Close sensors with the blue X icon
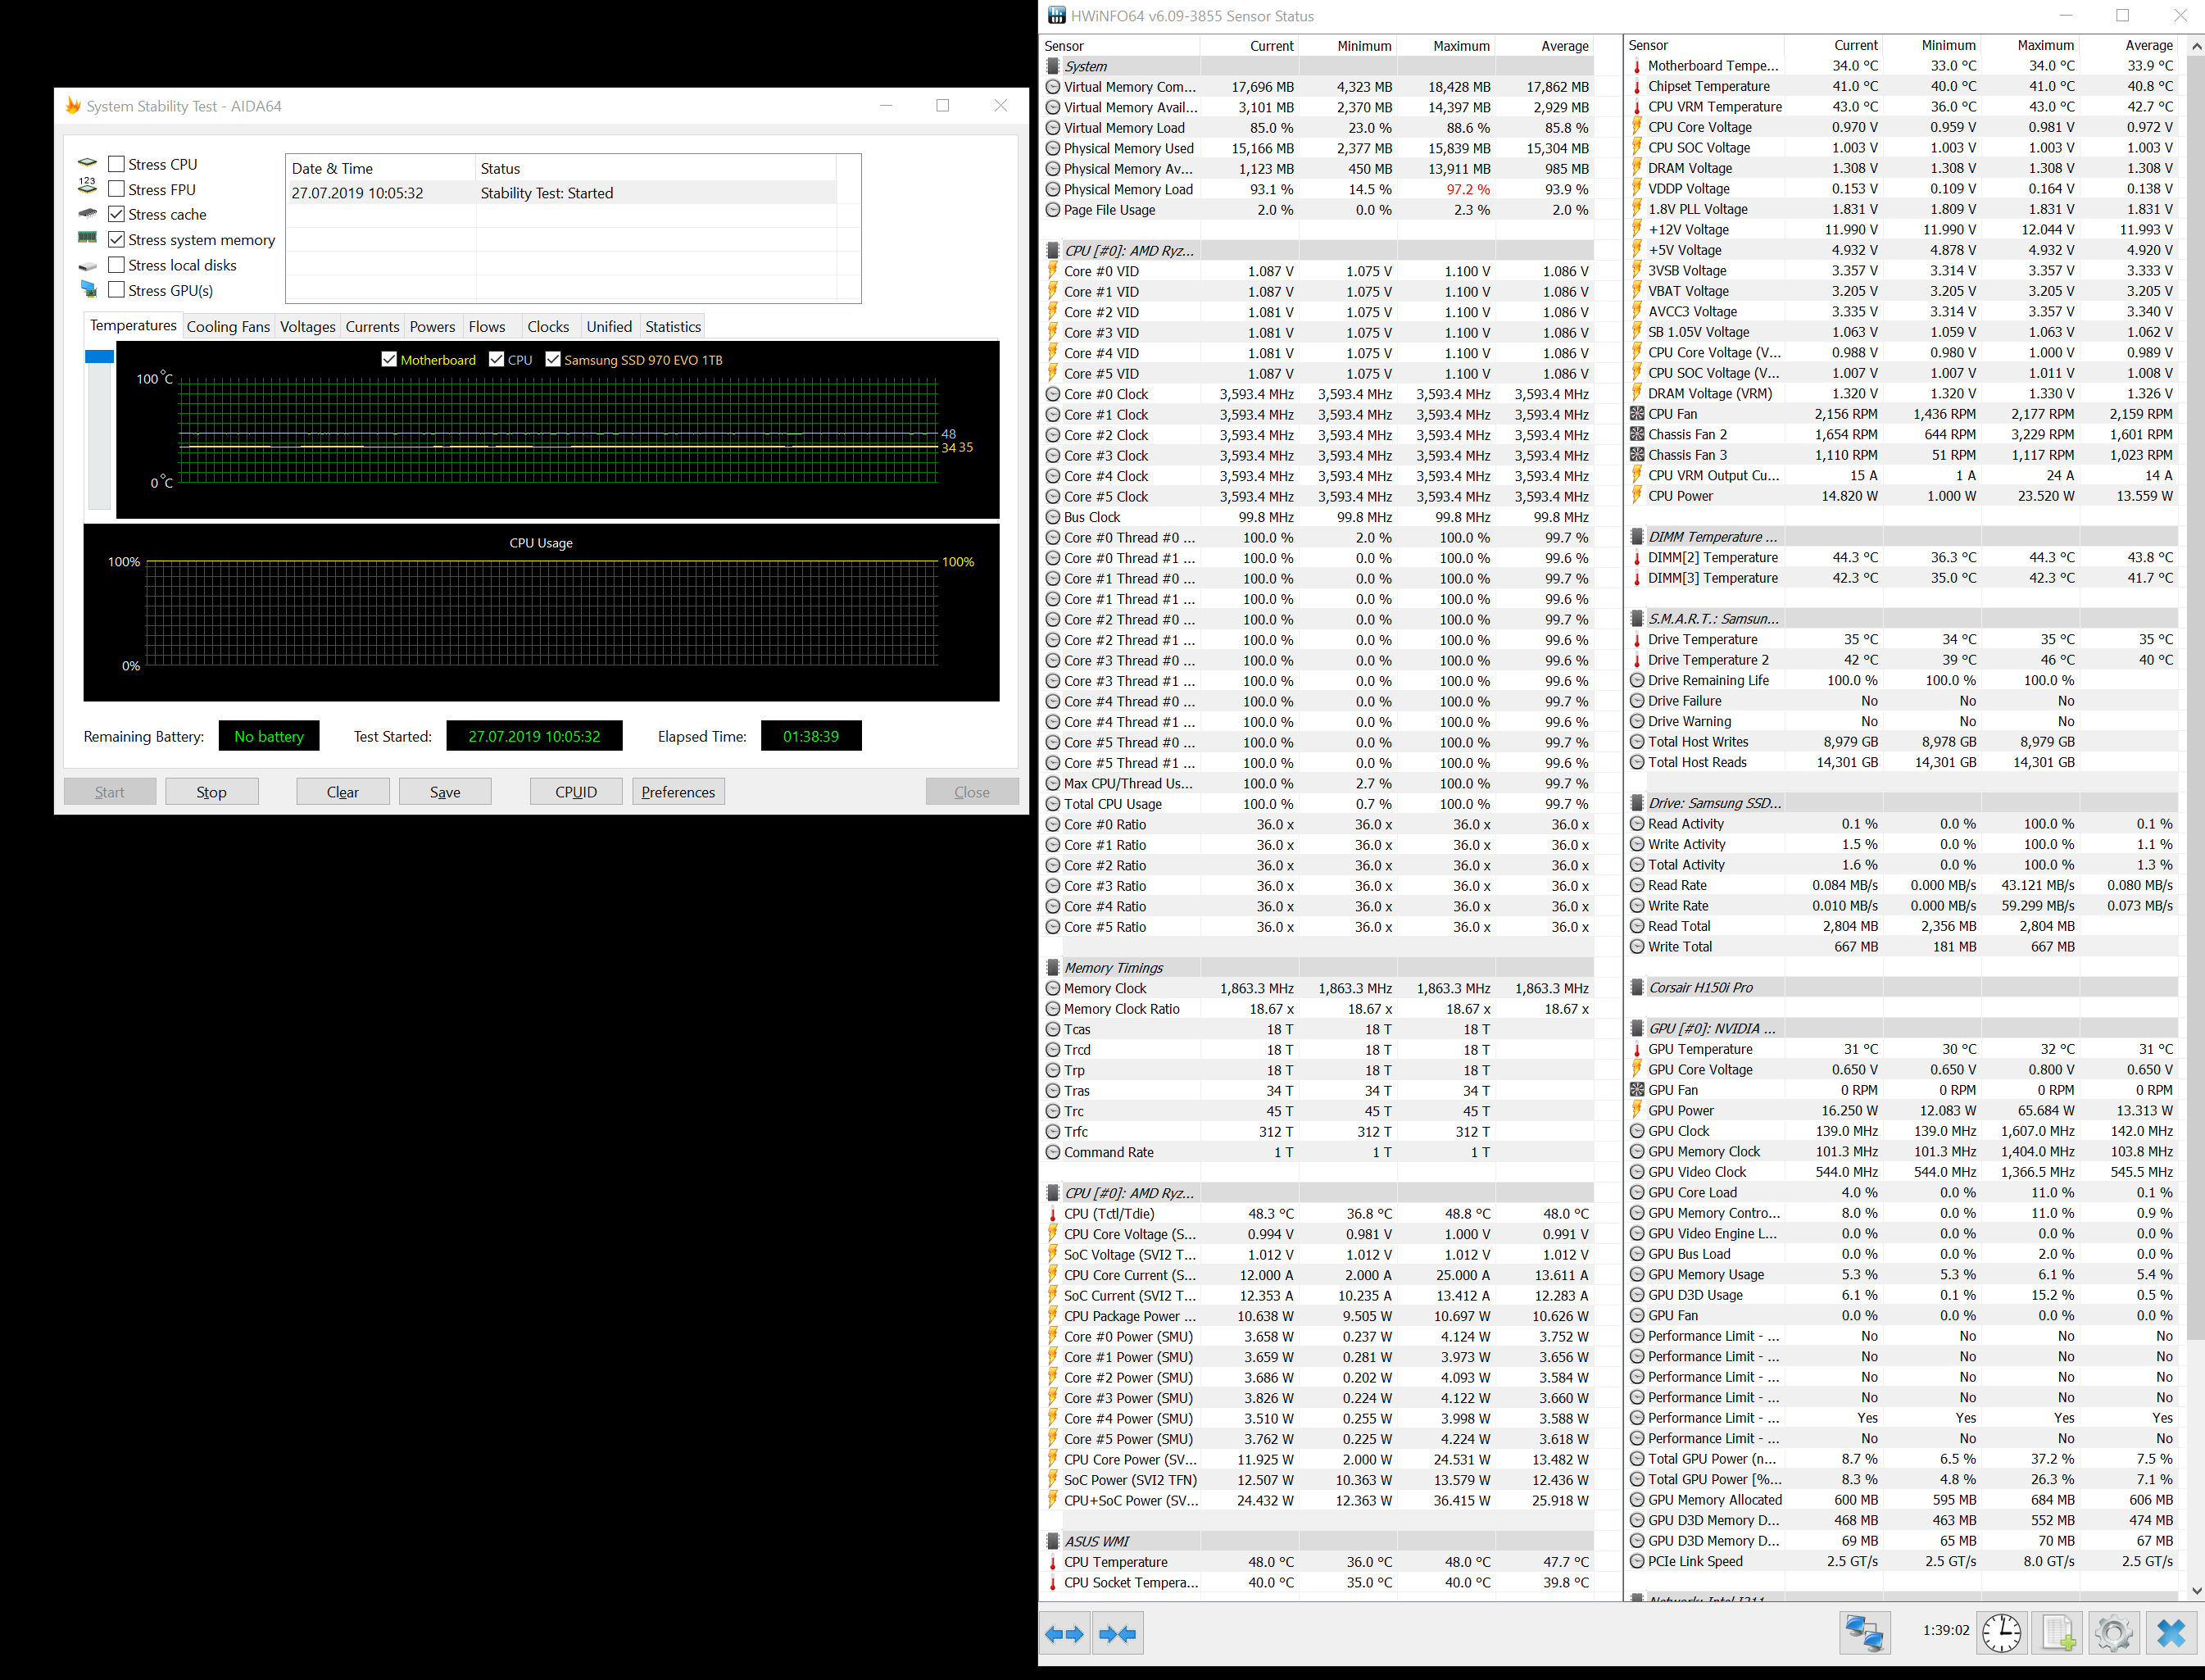The width and height of the screenshot is (2205, 1680). point(2170,1633)
